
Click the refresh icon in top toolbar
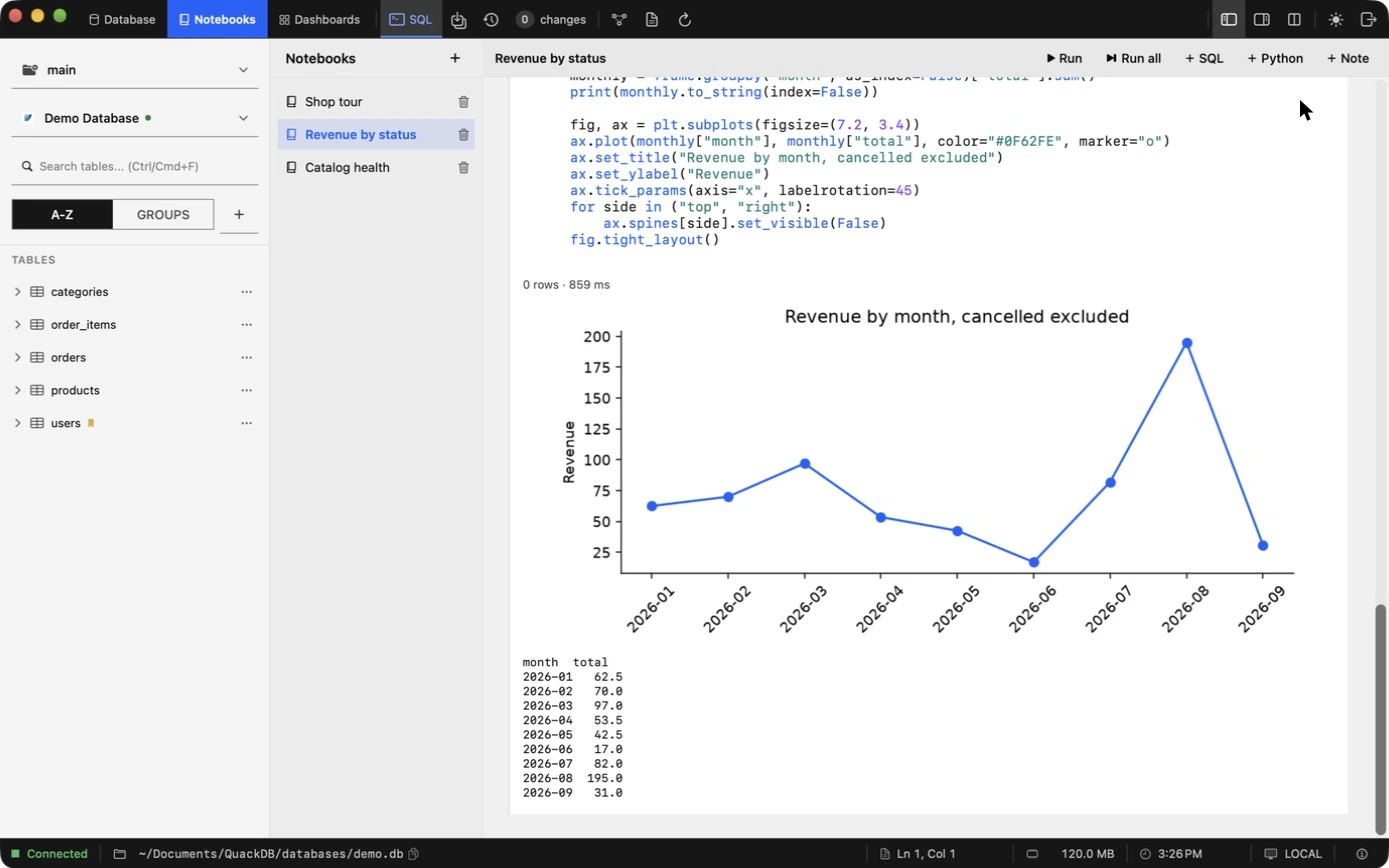coord(685,19)
